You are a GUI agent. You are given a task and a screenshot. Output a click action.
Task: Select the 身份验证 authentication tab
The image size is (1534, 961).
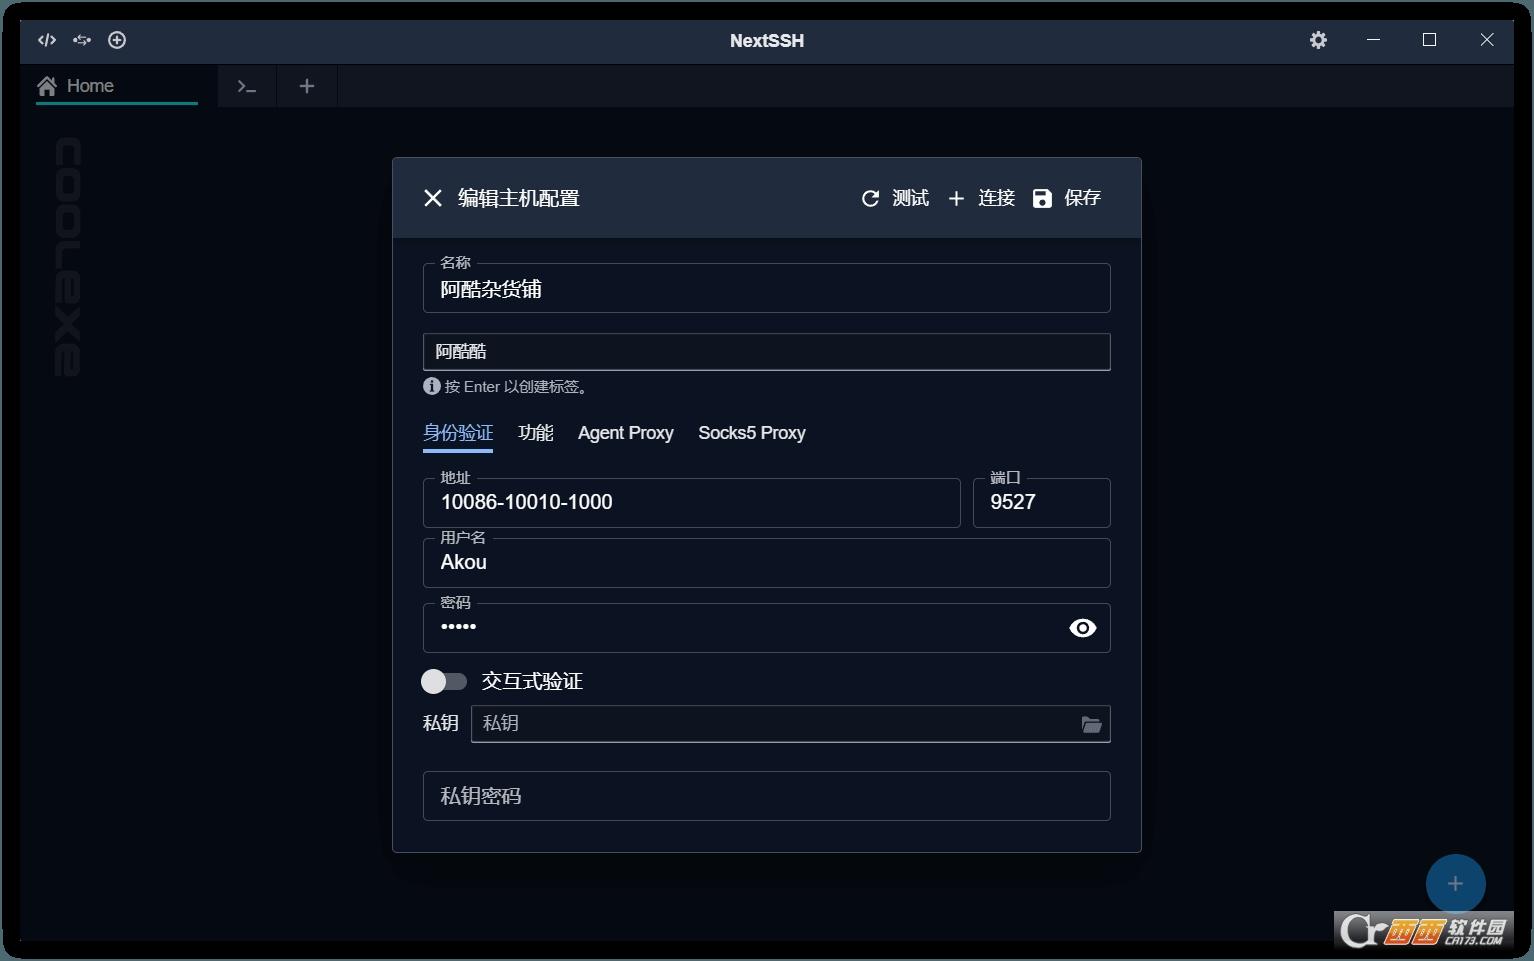tap(458, 433)
